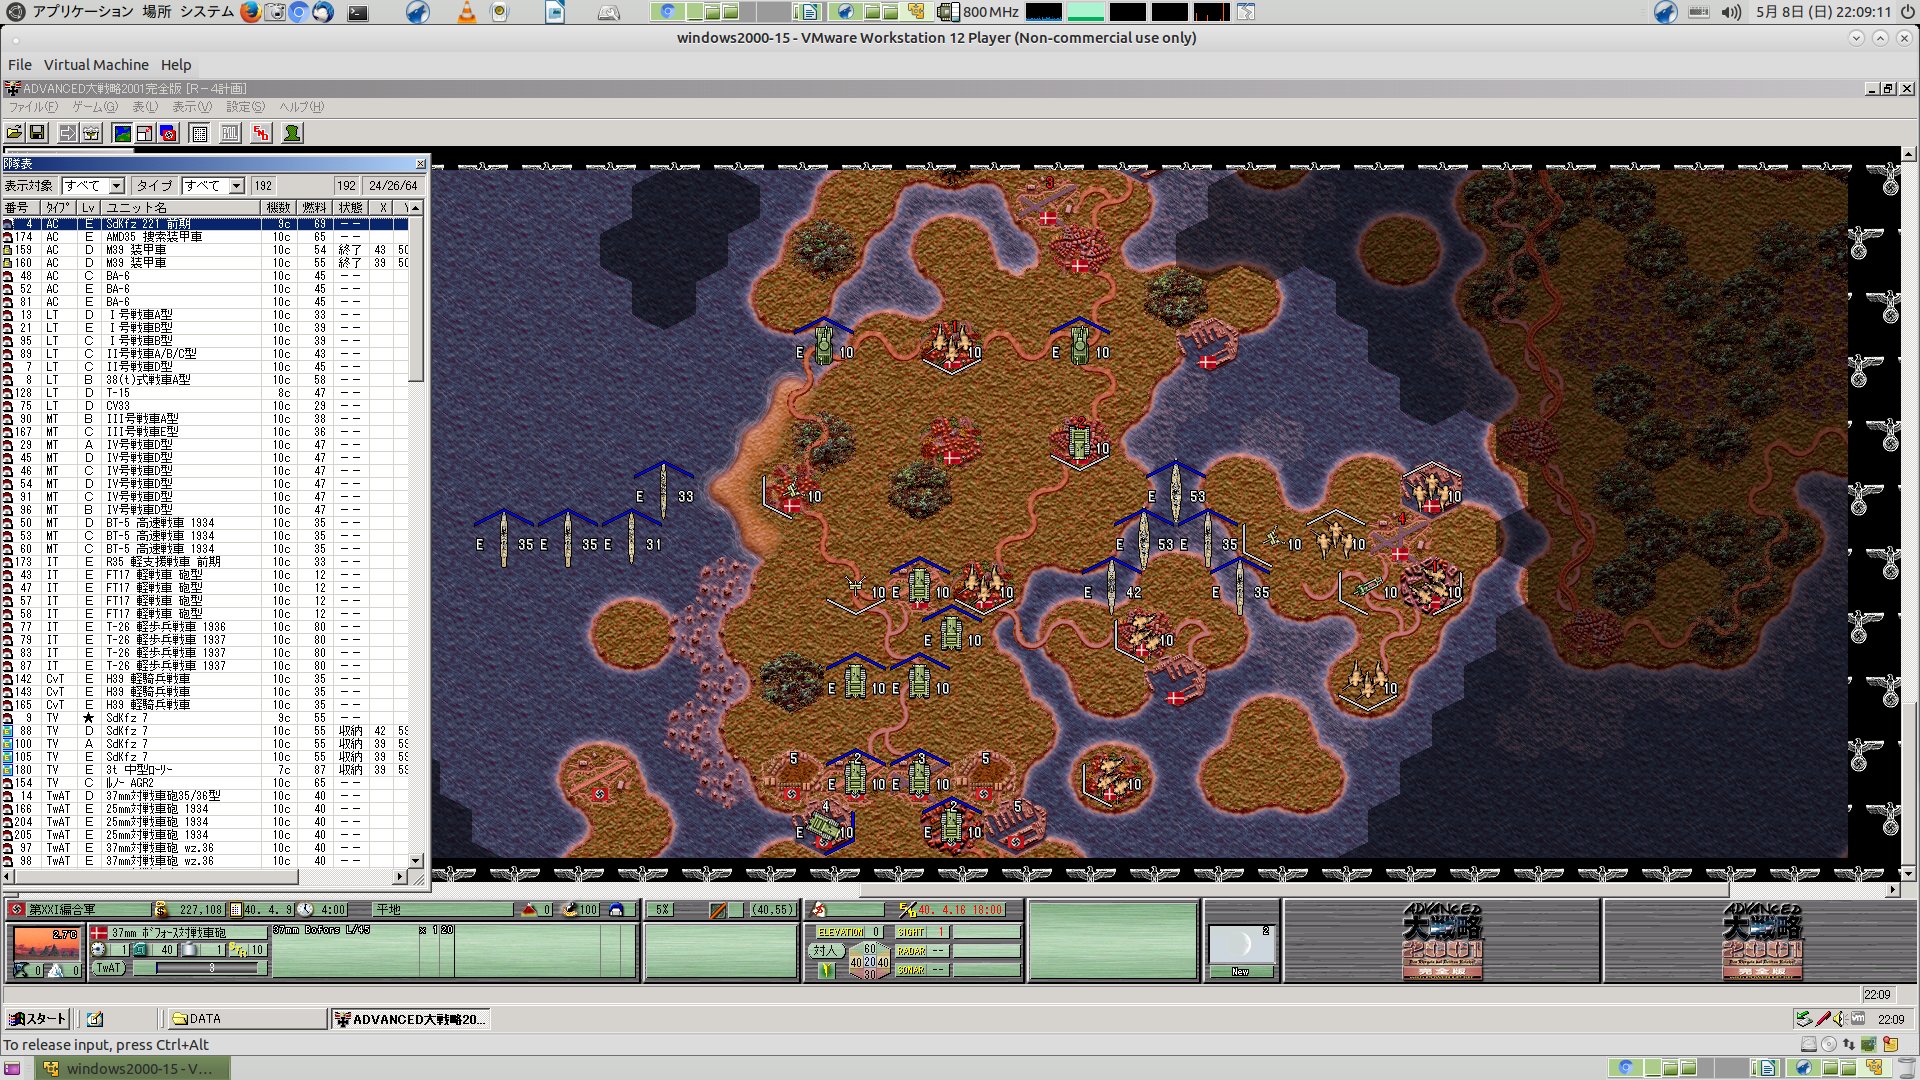
Task: Open the 設定(S) menu
Action: click(245, 107)
